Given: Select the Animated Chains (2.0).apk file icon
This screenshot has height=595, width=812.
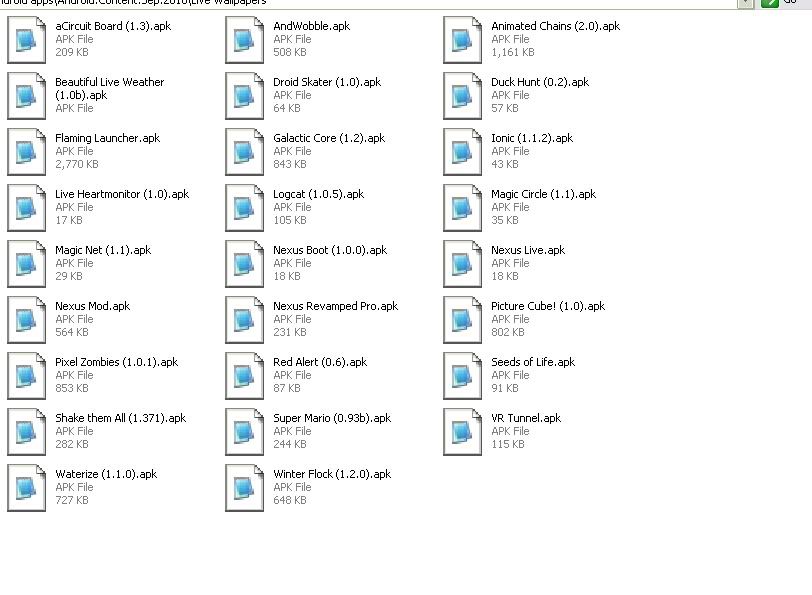Looking at the screenshot, I should 462,40.
